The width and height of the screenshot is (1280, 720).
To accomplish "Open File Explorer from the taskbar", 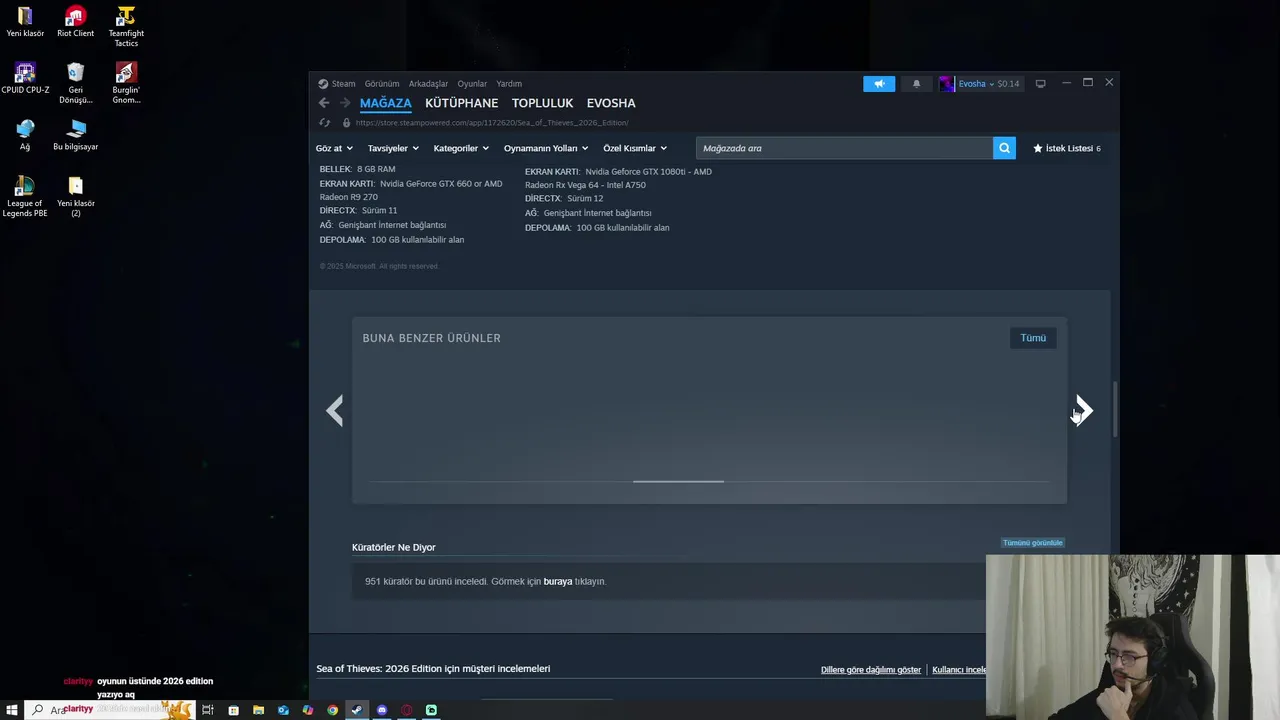I will point(258,710).
